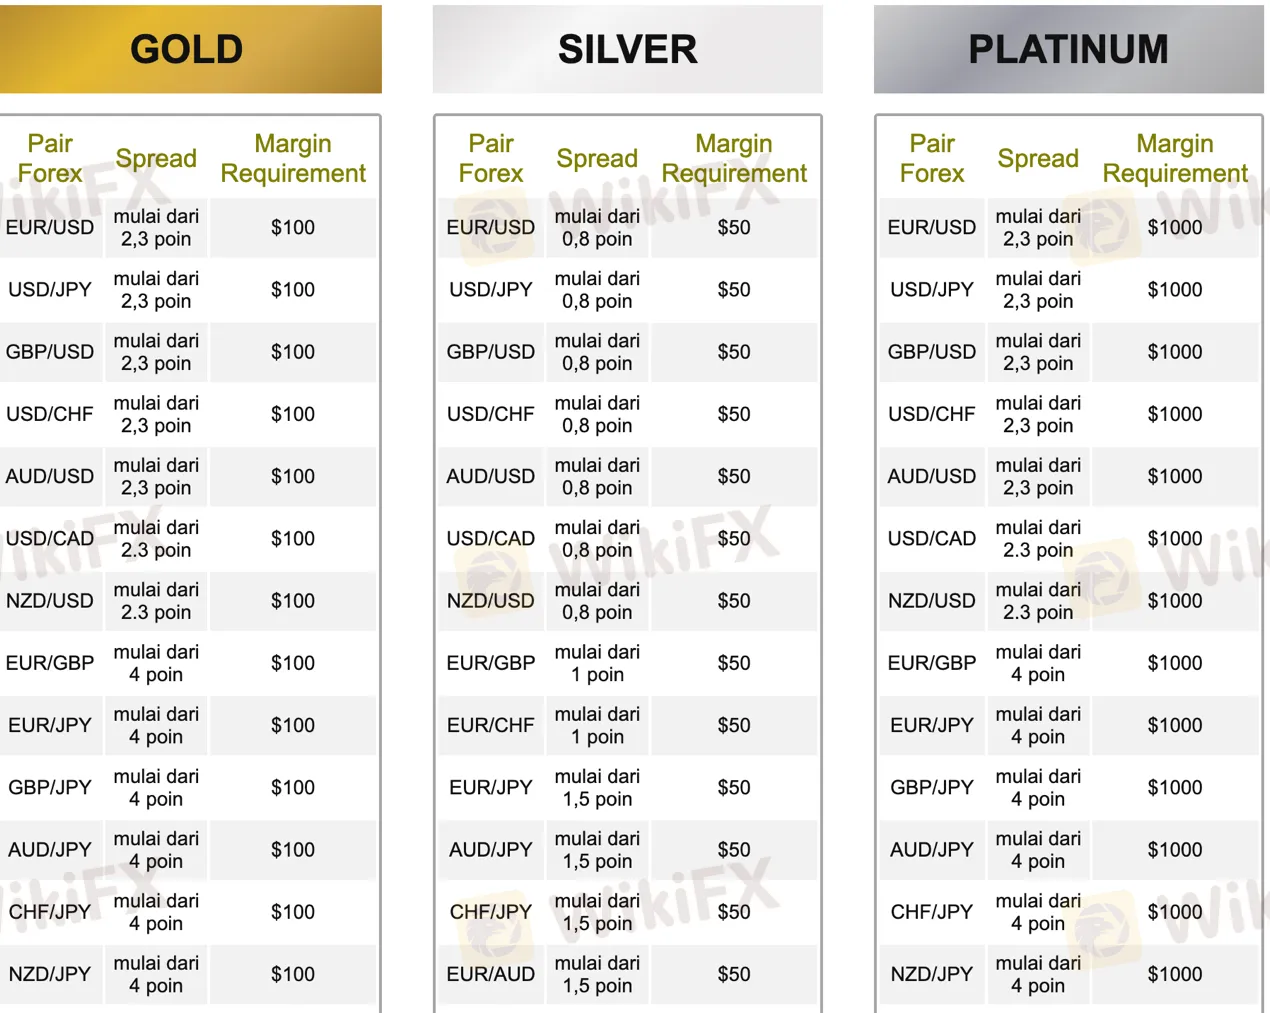
Task: Select the EUR/CHF row in Silver table
Action: pos(491,725)
